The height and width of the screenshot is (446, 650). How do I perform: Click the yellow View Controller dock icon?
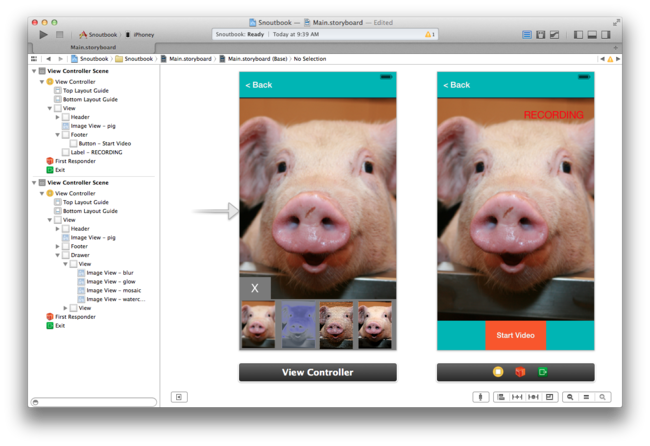498,372
